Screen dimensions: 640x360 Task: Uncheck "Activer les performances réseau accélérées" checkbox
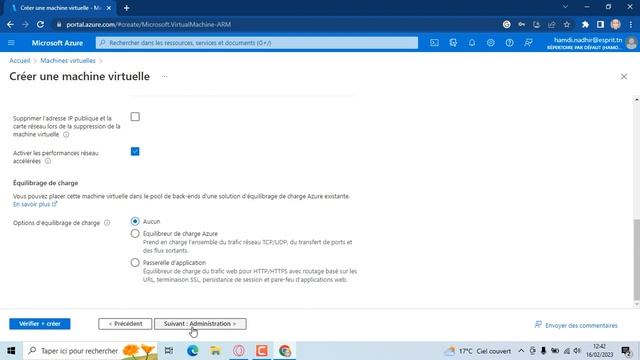click(x=135, y=151)
